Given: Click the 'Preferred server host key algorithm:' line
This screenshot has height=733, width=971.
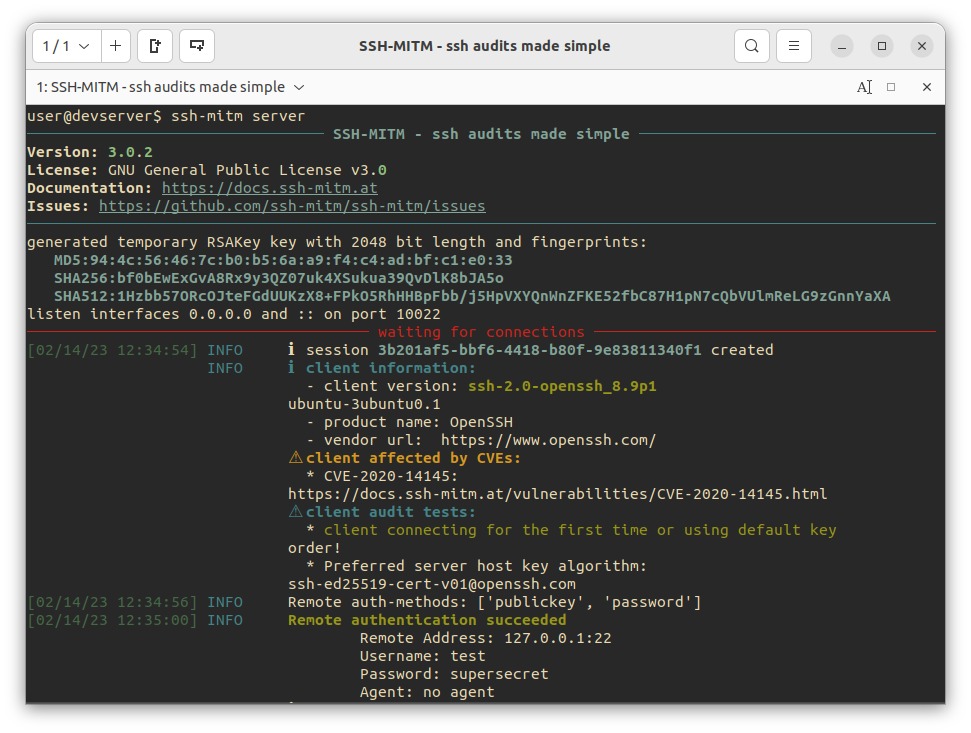Looking at the screenshot, I should click(x=476, y=566).
